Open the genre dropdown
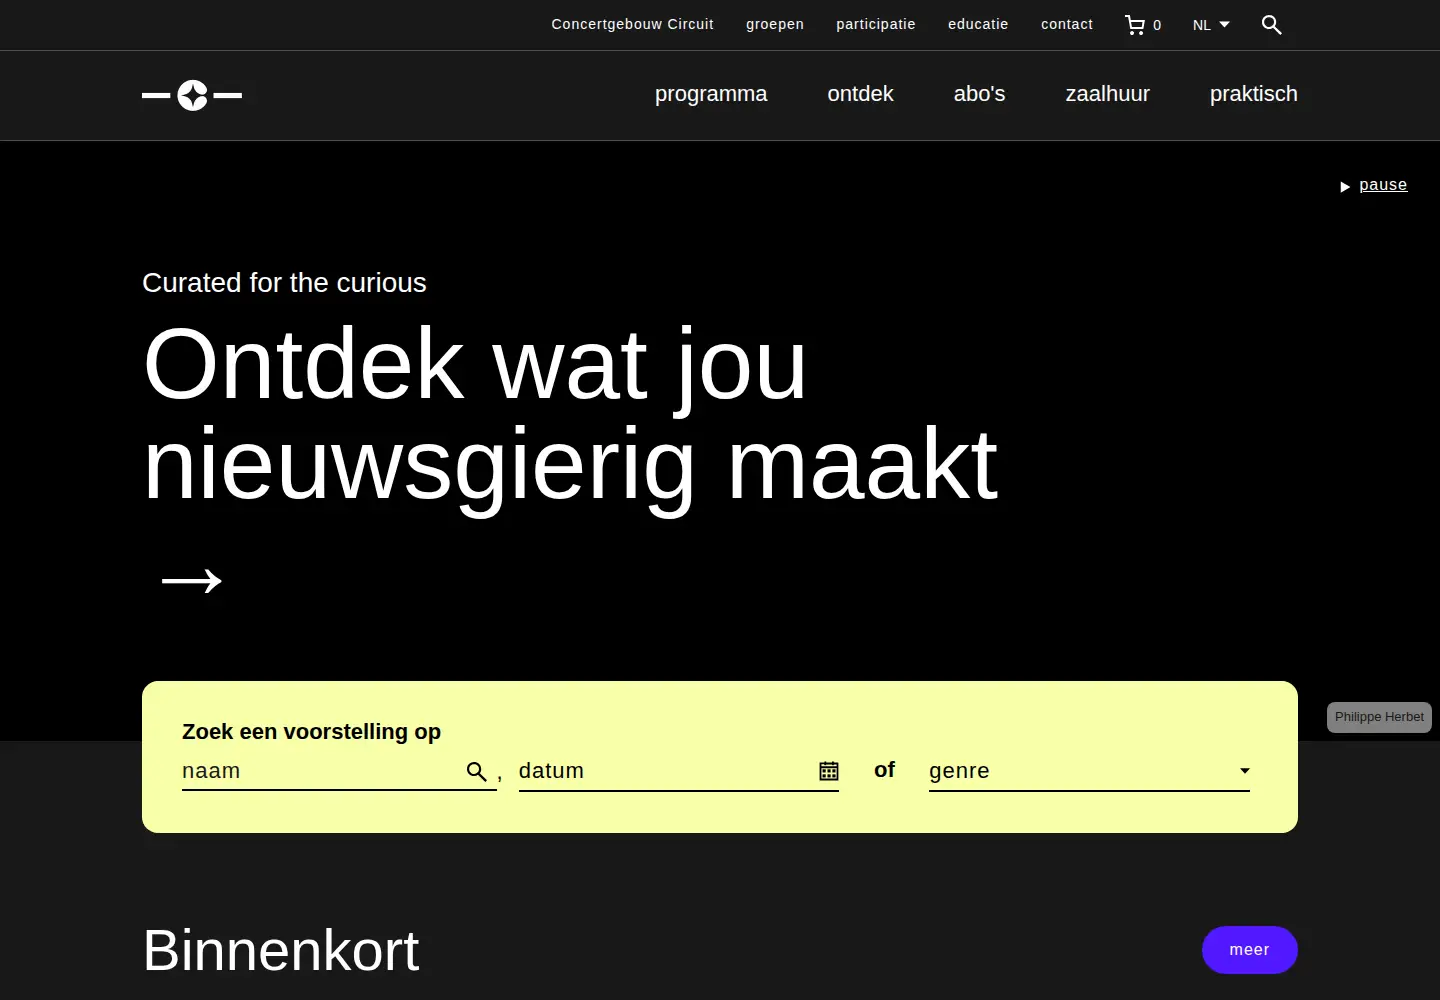This screenshot has width=1440, height=1000. (x=1089, y=771)
